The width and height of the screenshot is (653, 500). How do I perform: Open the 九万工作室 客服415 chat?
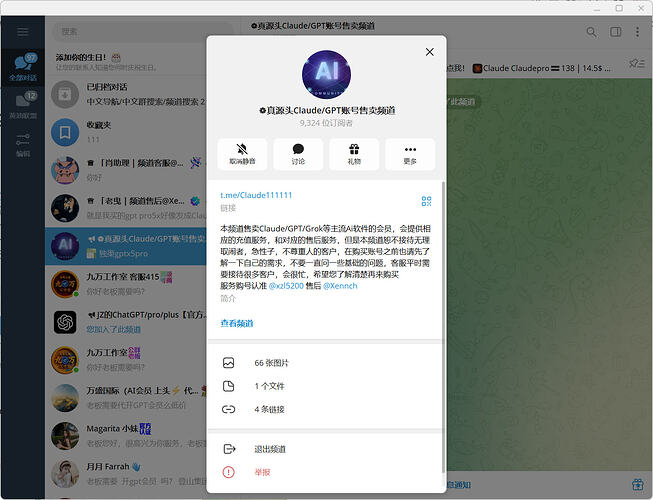point(127,284)
